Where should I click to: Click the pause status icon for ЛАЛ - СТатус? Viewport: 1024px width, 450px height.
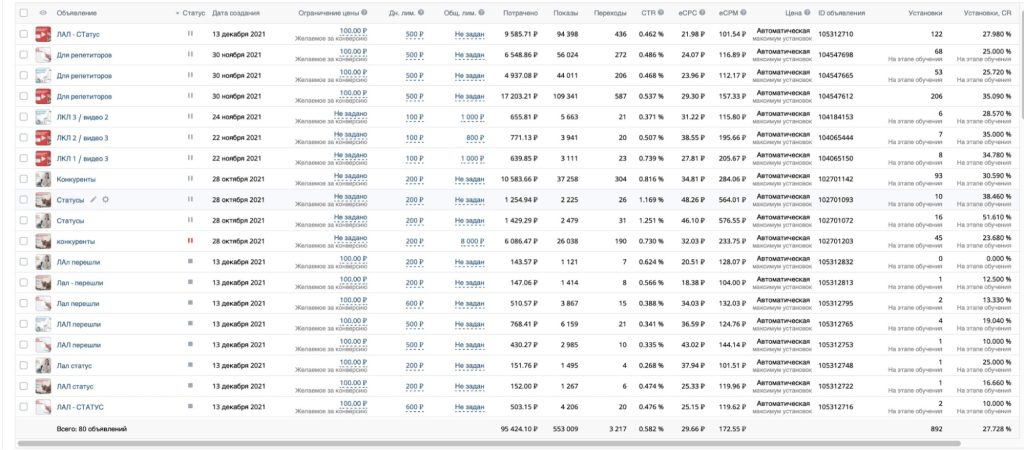[x=189, y=34]
